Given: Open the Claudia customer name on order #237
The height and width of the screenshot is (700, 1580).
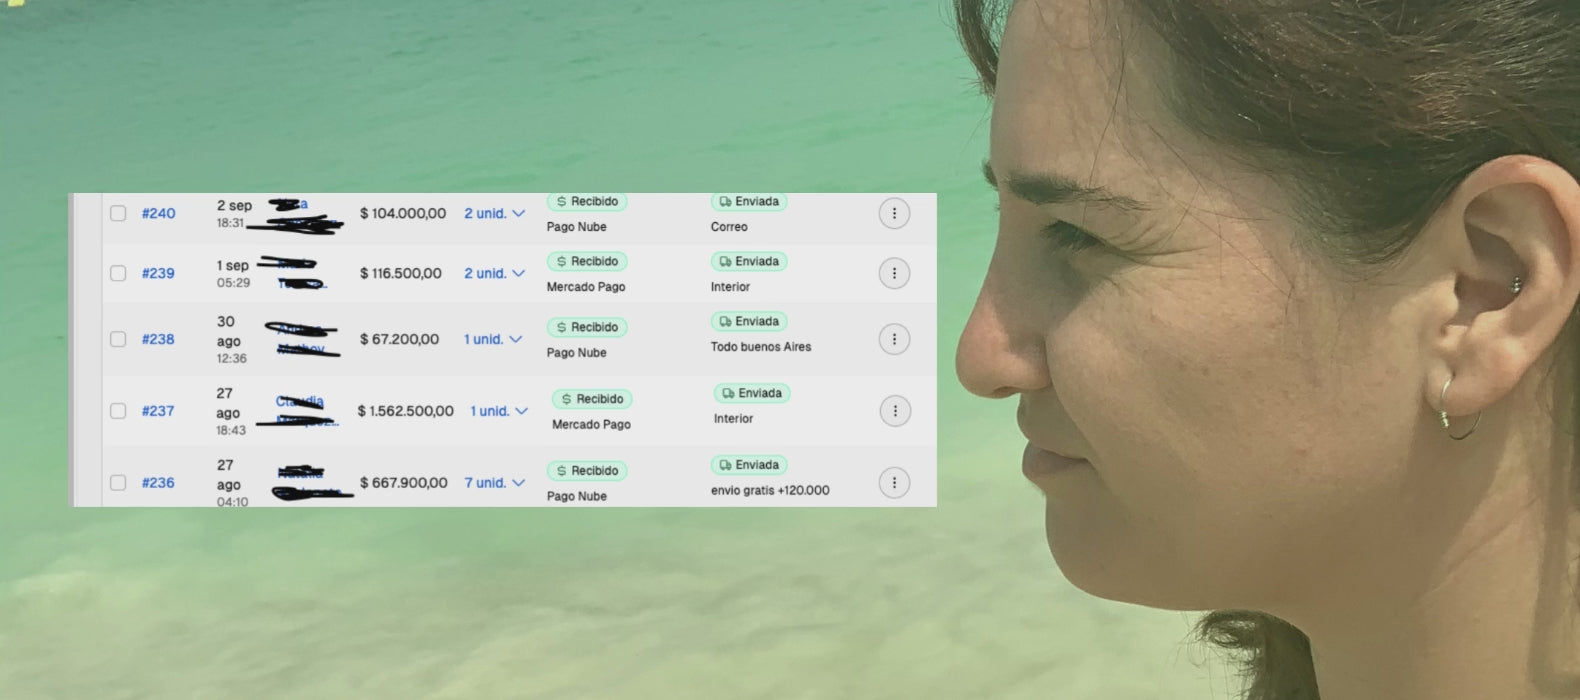Looking at the screenshot, I should click(300, 401).
